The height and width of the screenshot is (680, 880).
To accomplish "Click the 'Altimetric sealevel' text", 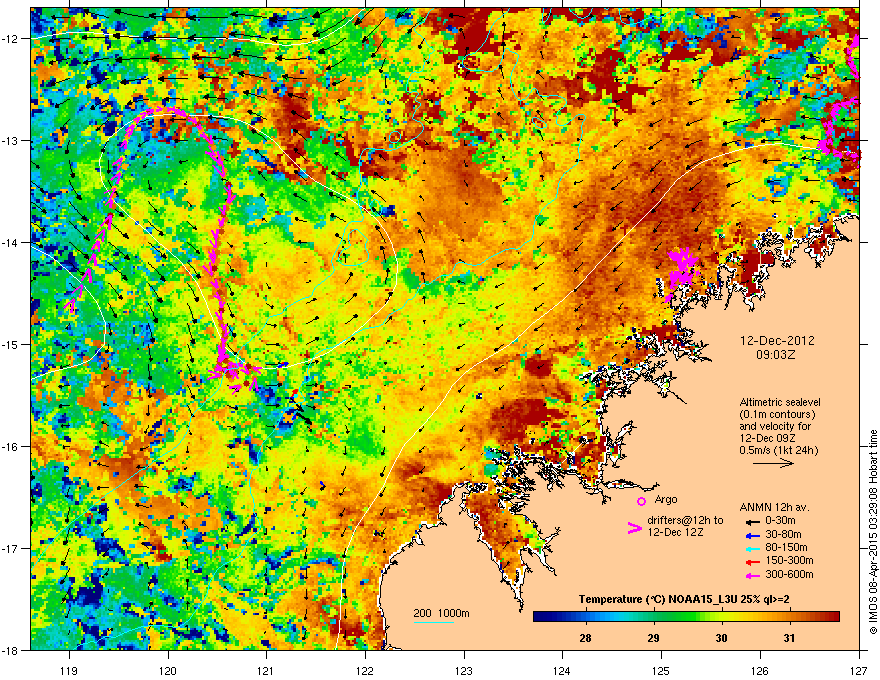I will pyautogui.click(x=780, y=402).
